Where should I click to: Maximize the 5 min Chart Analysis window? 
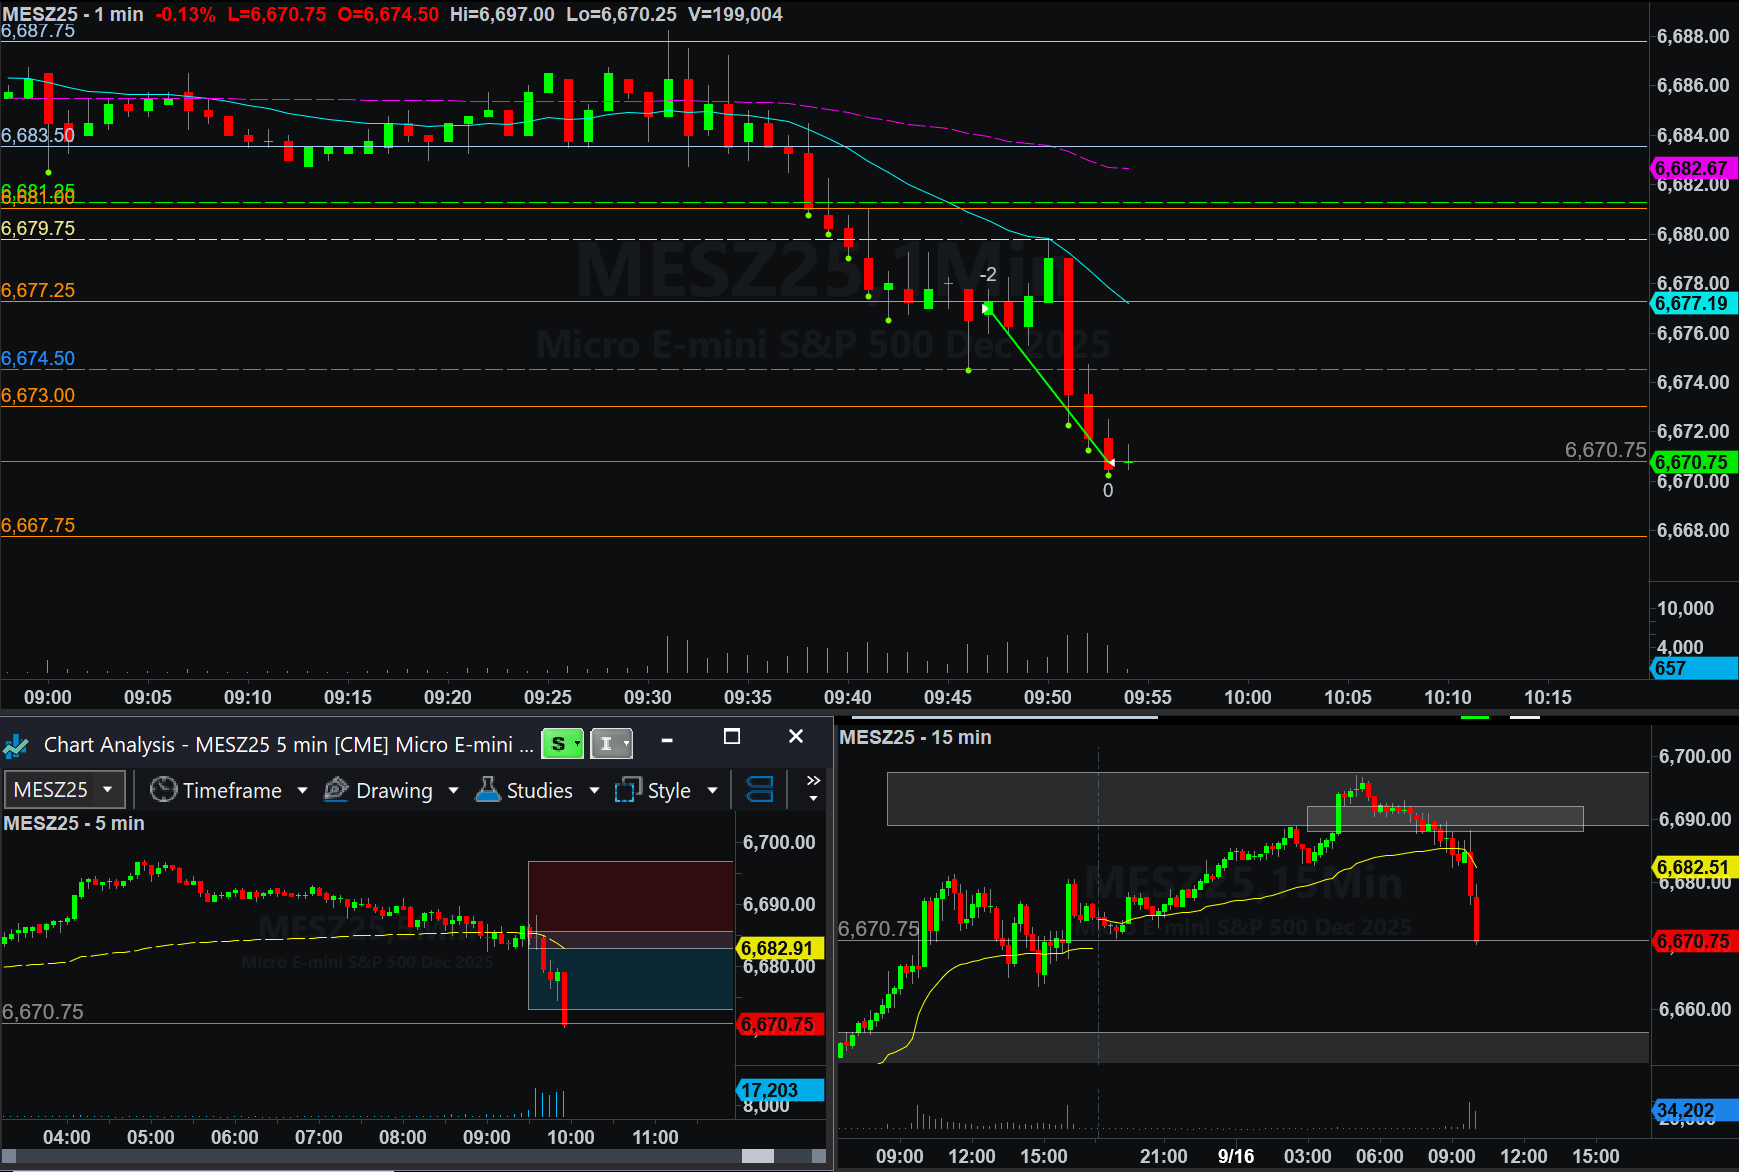tap(732, 737)
